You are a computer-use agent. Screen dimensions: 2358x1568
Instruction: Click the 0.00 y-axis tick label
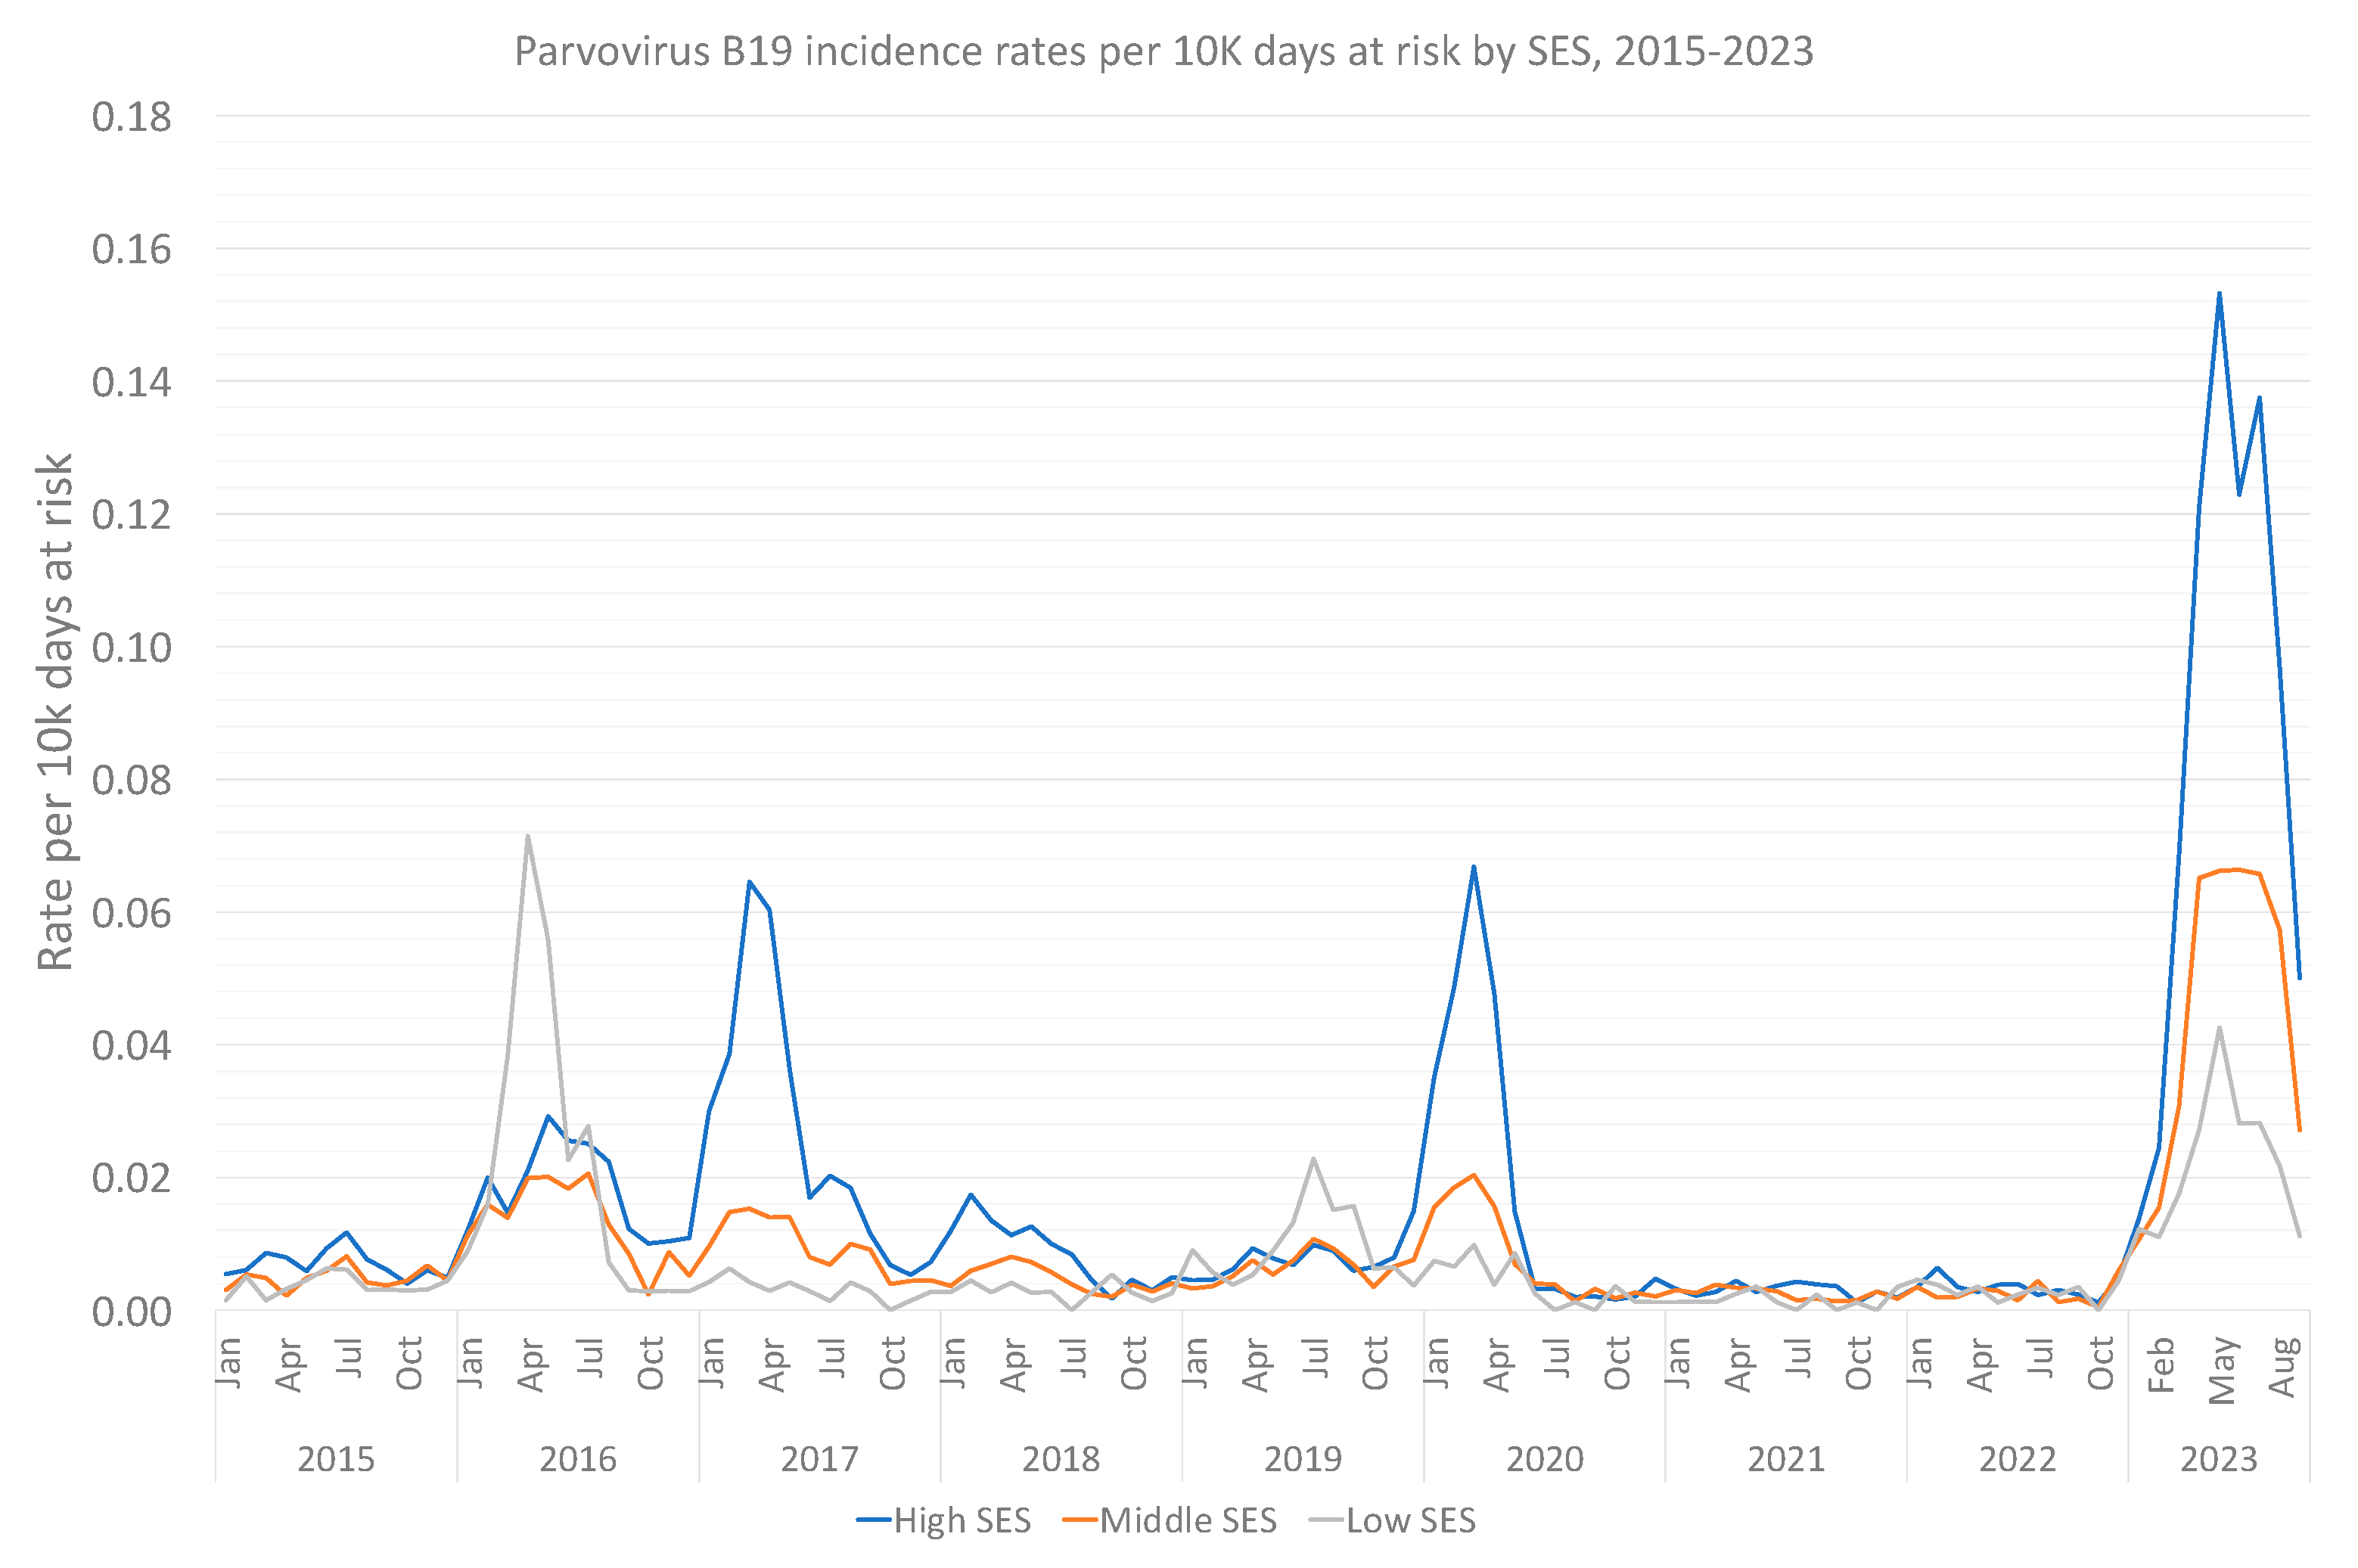coord(131,1311)
